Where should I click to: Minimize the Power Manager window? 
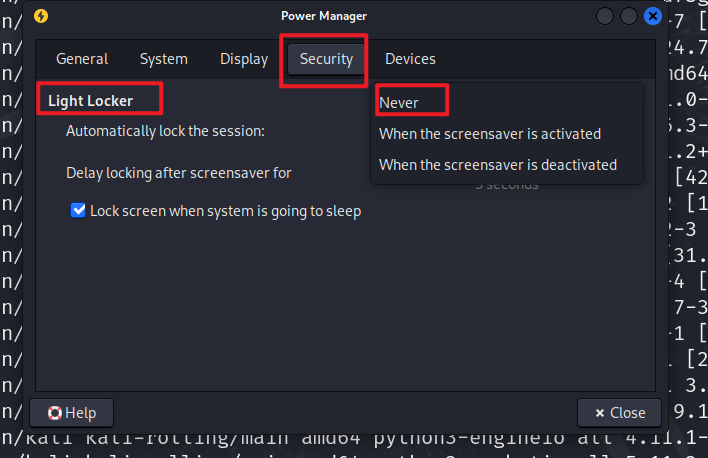pyautogui.click(x=605, y=17)
